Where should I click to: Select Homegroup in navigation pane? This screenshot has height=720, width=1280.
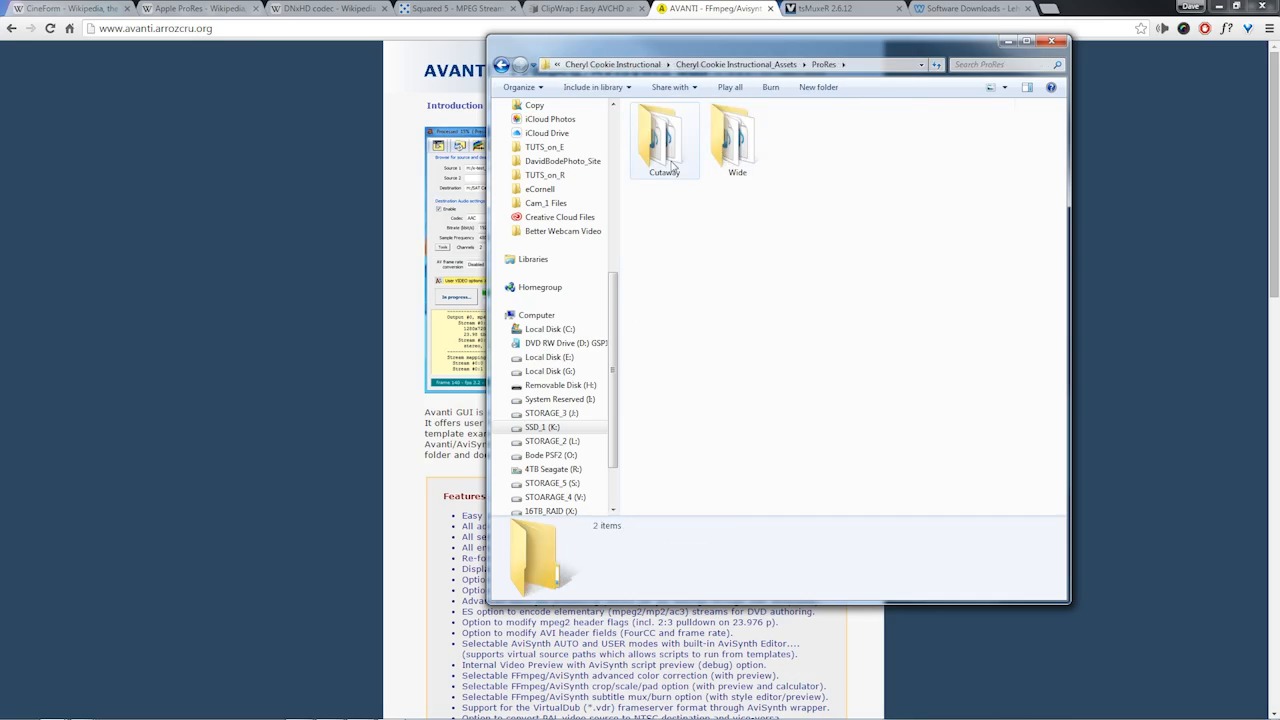pos(540,287)
